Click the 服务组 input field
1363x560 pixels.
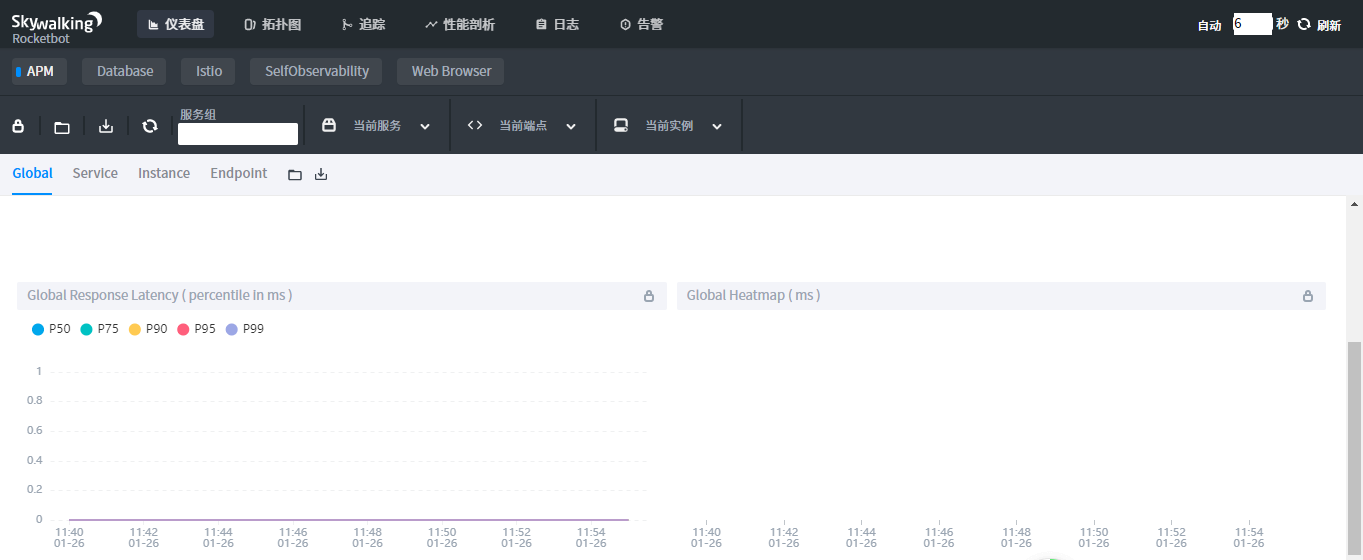[238, 134]
